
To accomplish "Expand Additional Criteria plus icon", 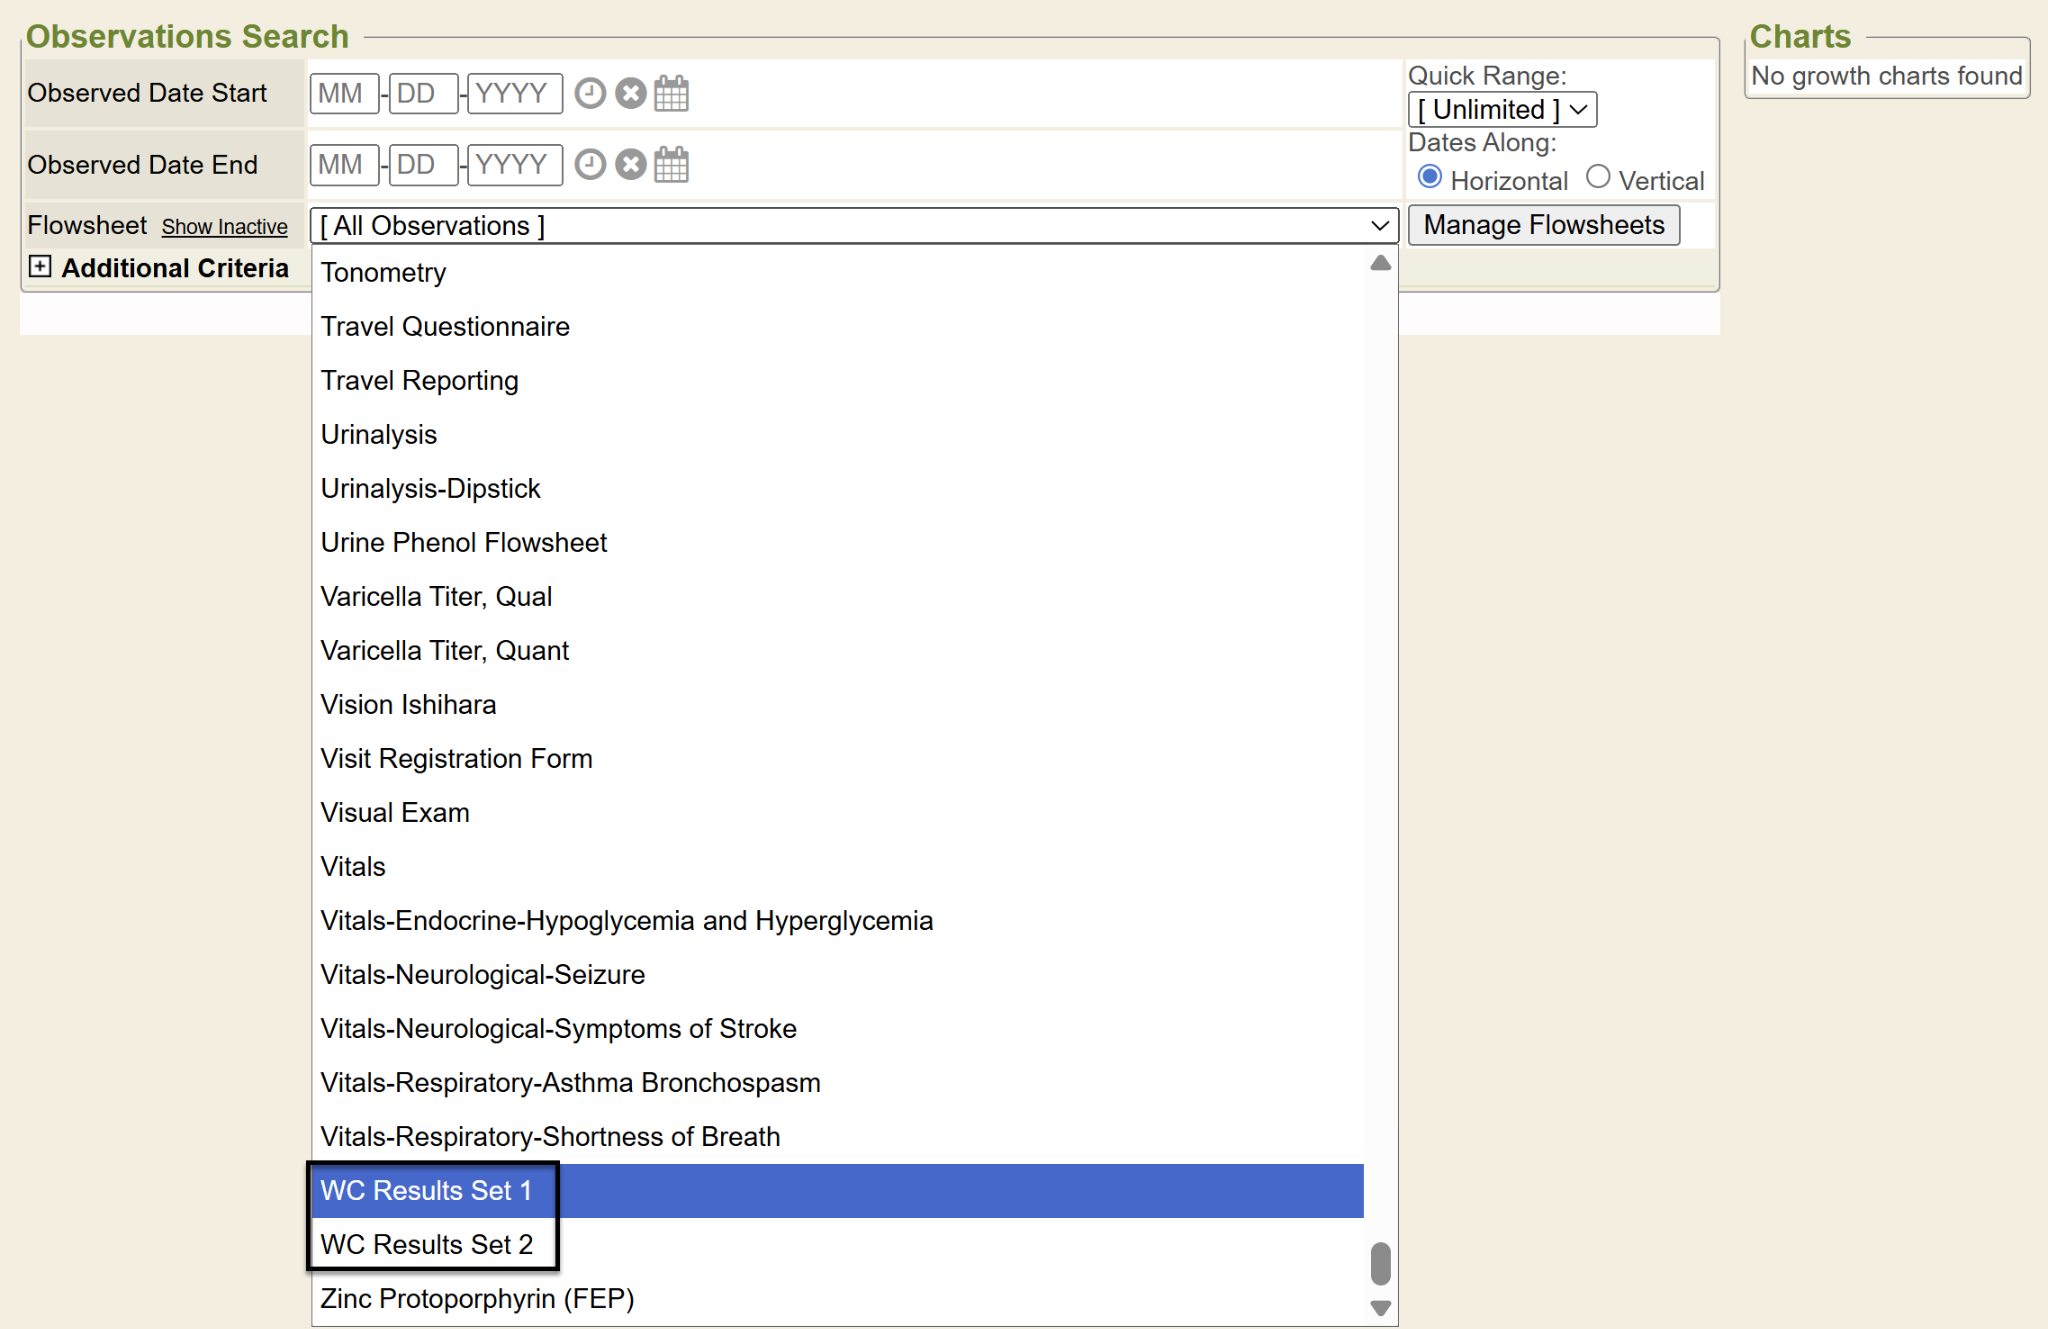I will (x=40, y=266).
